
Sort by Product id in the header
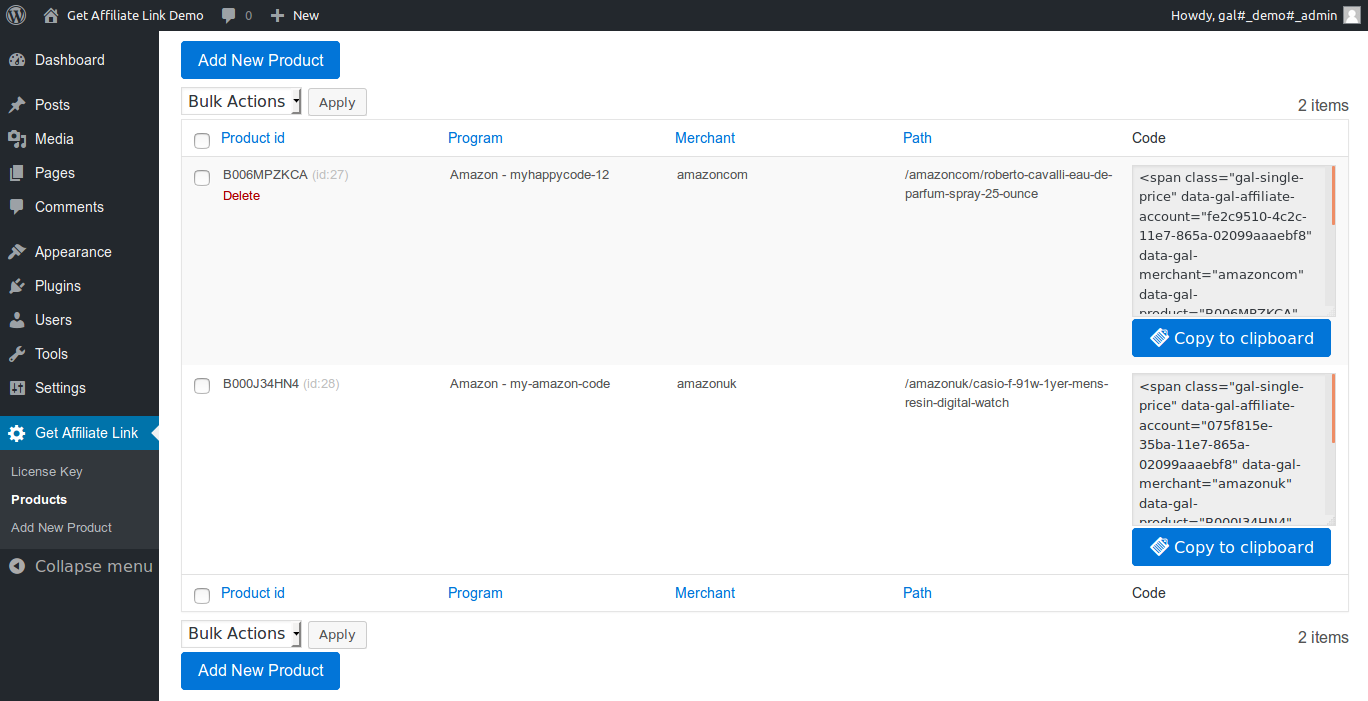click(x=253, y=138)
